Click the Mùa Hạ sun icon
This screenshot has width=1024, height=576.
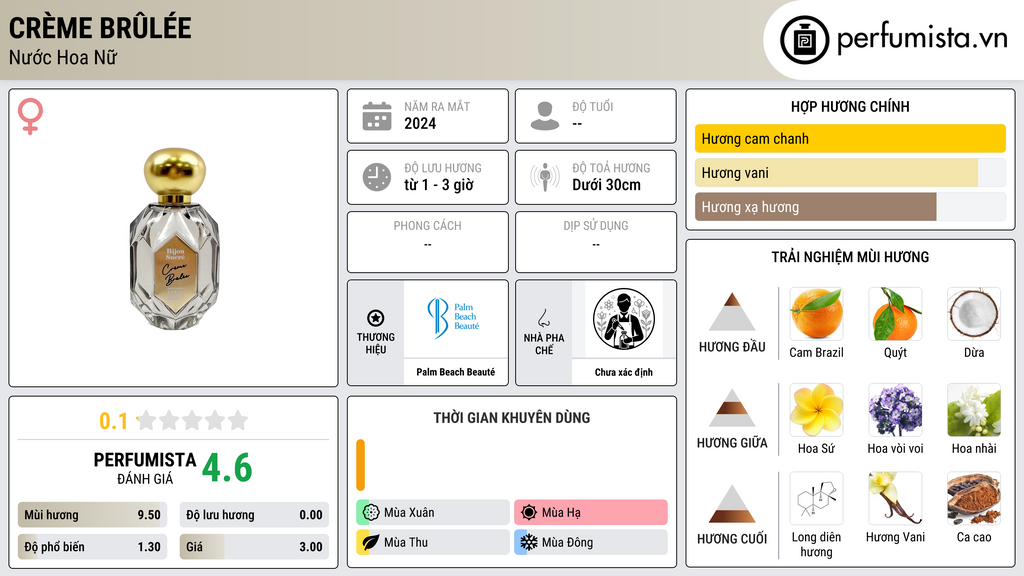coord(529,513)
